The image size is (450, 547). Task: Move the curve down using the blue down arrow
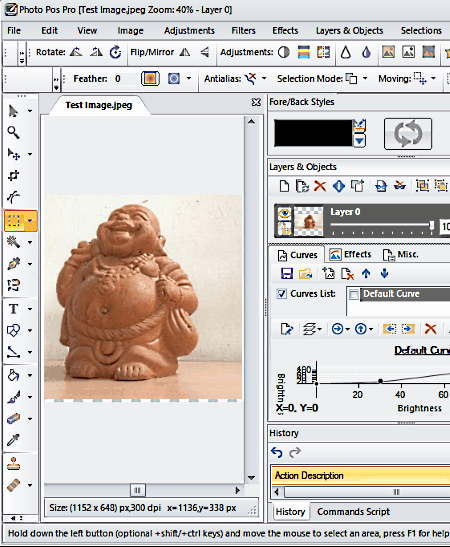point(385,274)
